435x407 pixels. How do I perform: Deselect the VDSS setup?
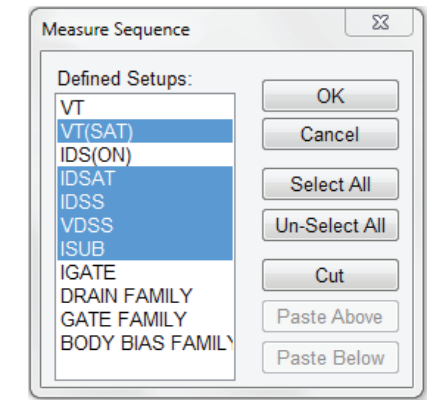click(145, 225)
